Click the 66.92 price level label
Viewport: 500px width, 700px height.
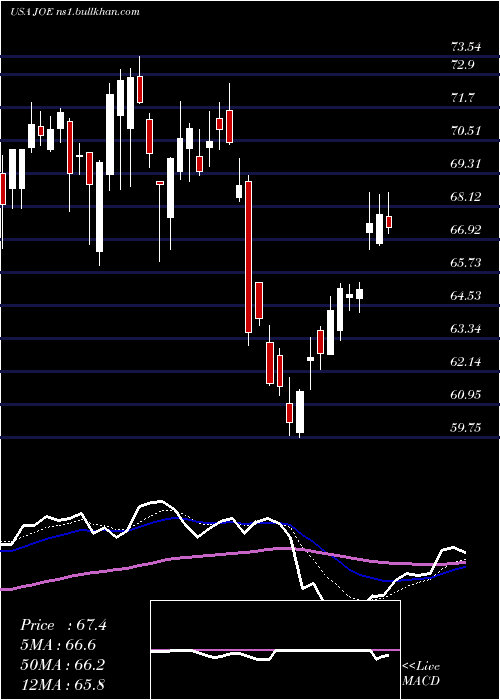[x=466, y=230]
